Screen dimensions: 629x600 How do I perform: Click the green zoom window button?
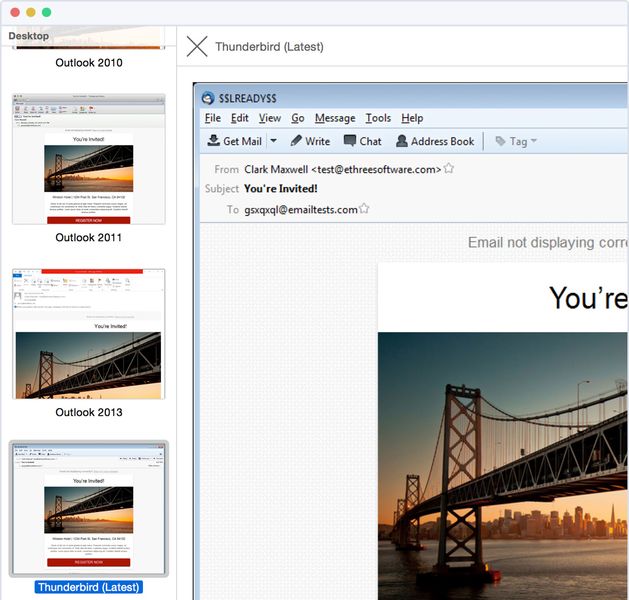(x=47, y=12)
